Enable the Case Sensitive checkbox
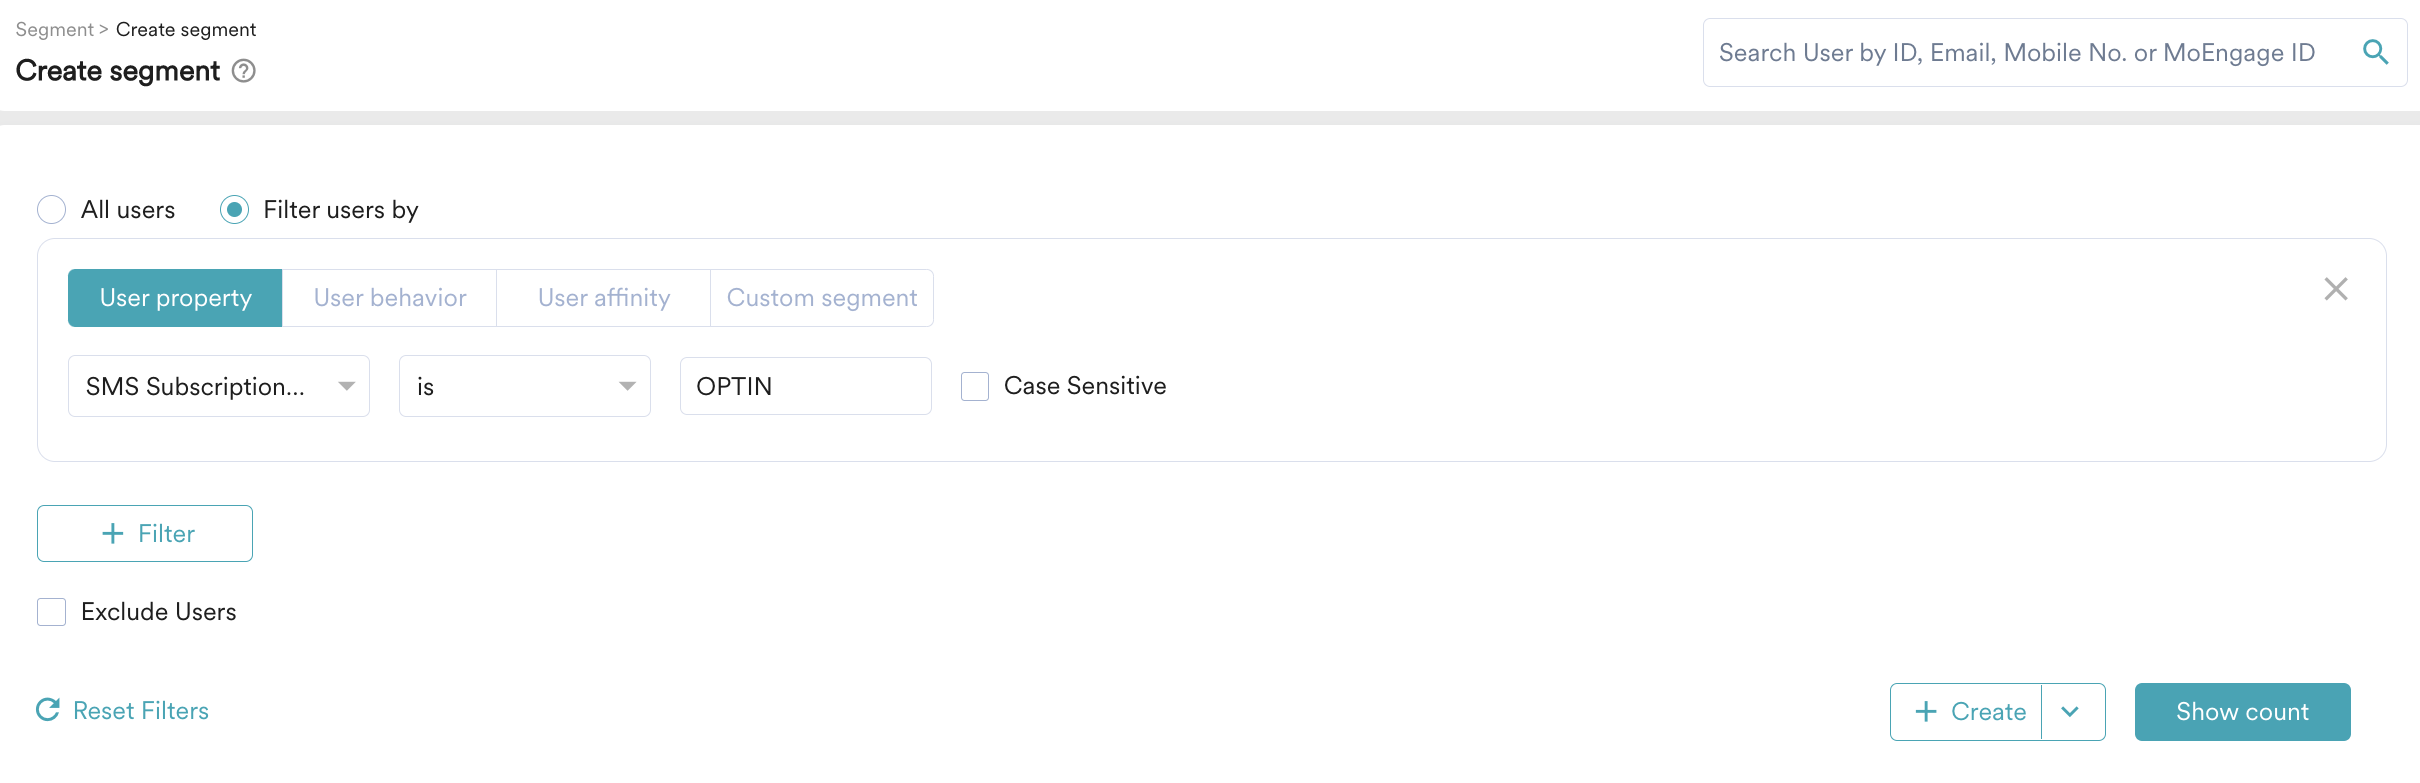The width and height of the screenshot is (2420, 783). pyautogui.click(x=975, y=386)
